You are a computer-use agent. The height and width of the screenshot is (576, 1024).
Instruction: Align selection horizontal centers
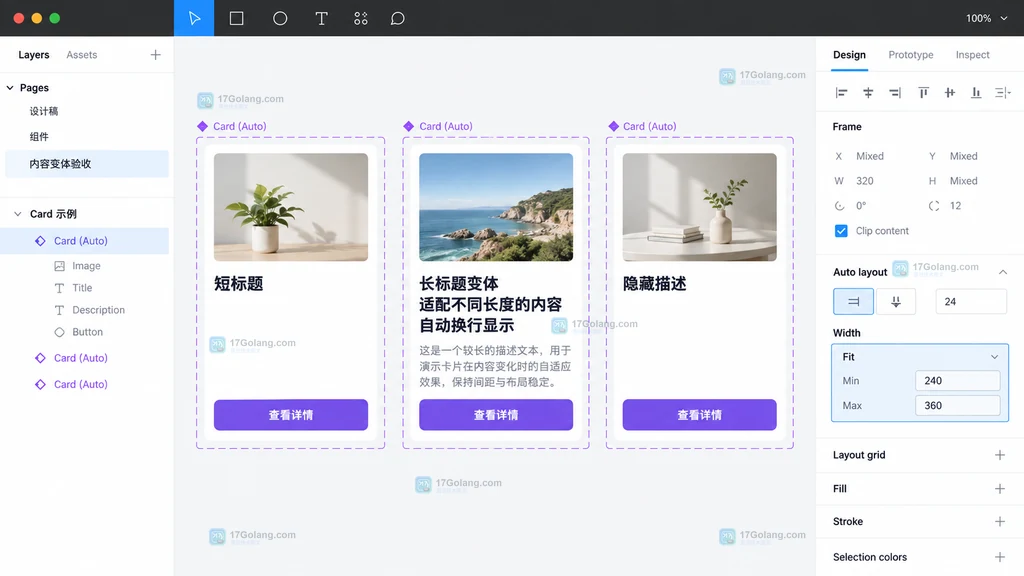pyautogui.click(x=868, y=93)
